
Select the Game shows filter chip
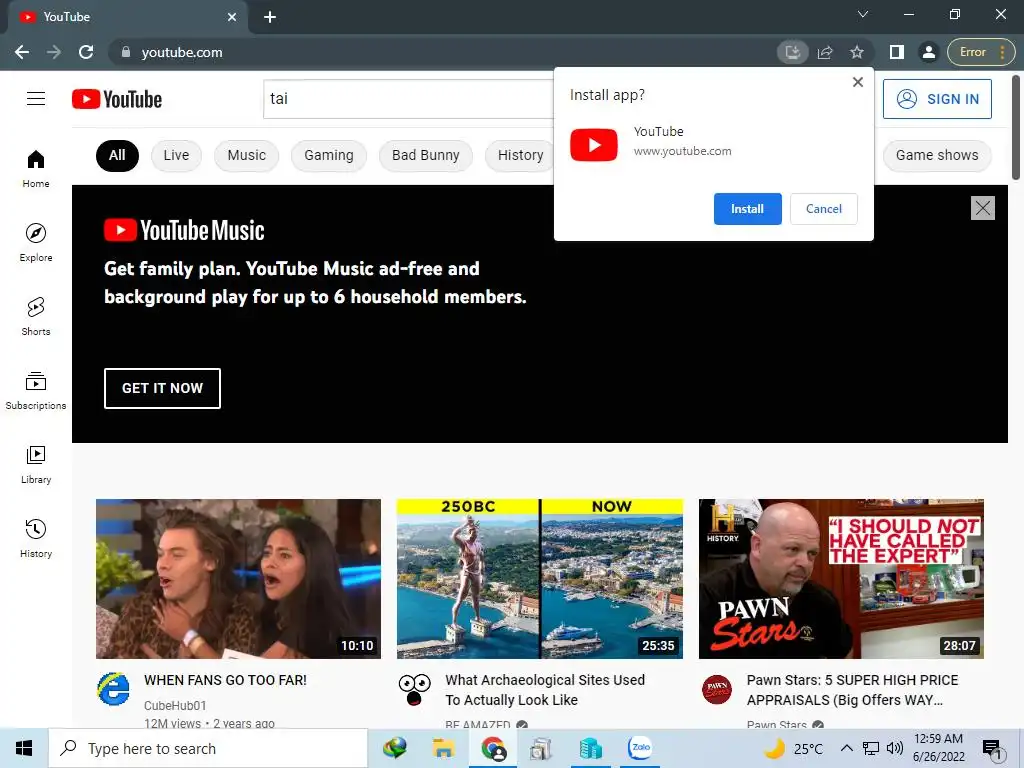point(936,155)
